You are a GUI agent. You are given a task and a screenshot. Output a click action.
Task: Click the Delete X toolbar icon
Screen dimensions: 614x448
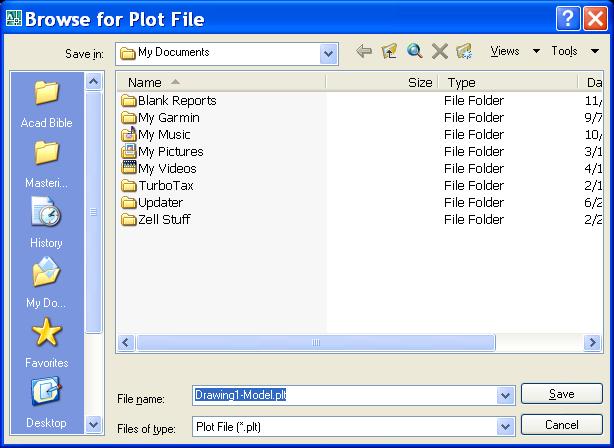coord(439,52)
